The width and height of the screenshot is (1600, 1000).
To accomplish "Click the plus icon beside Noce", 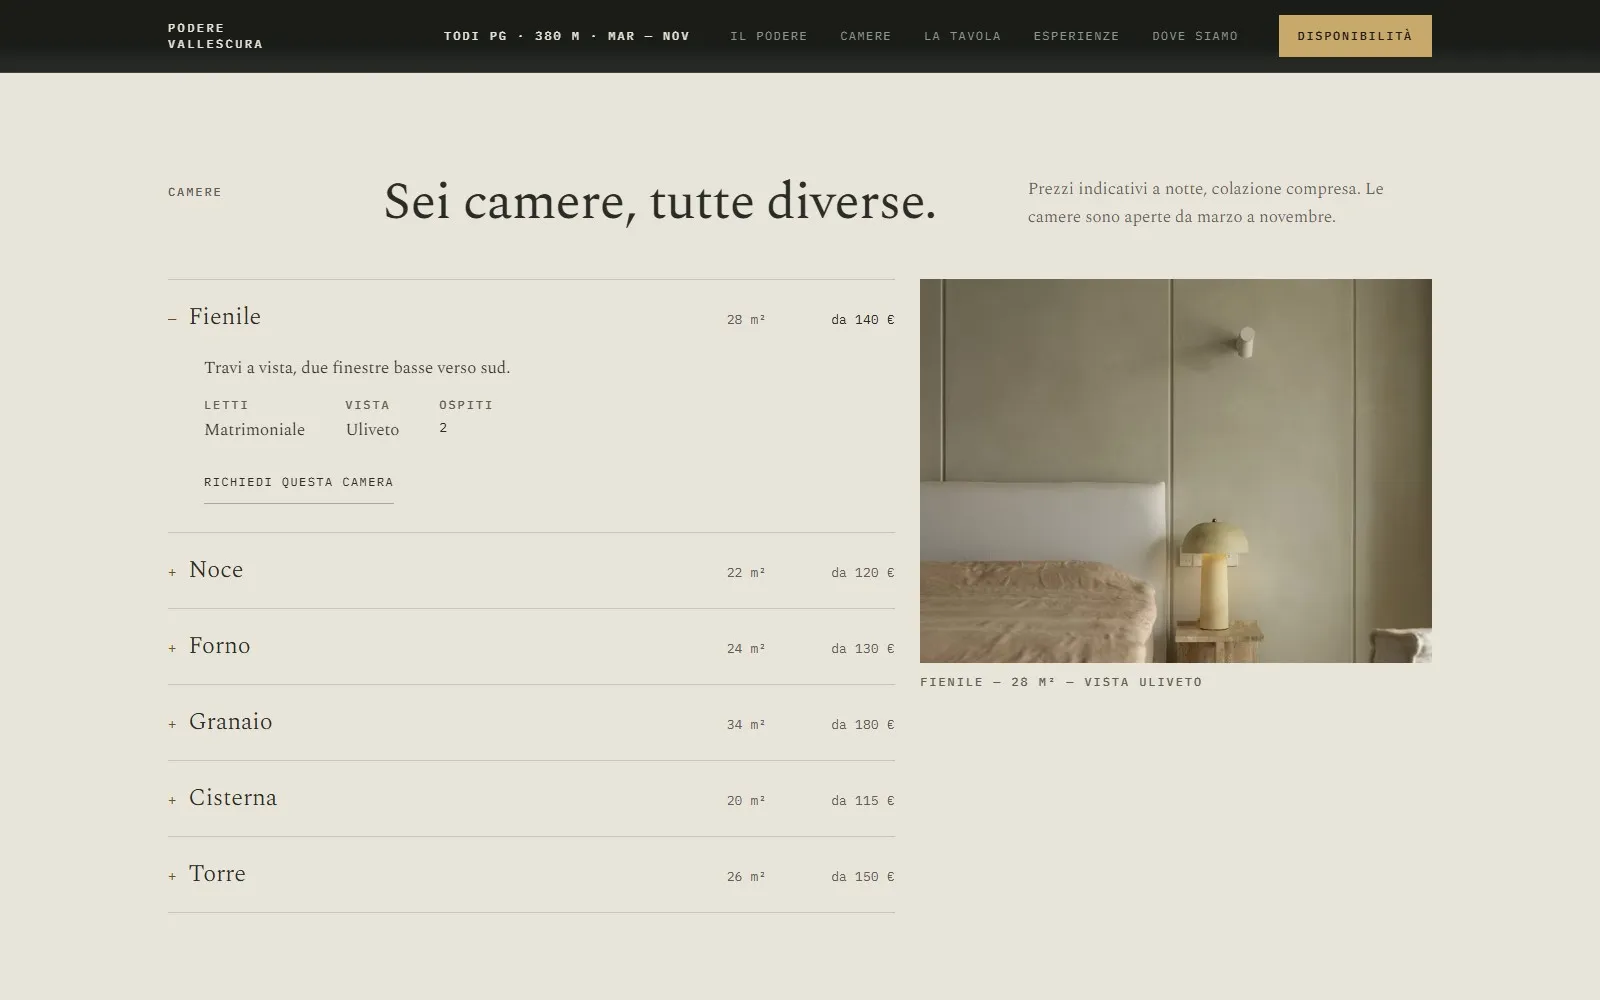I will coord(172,572).
